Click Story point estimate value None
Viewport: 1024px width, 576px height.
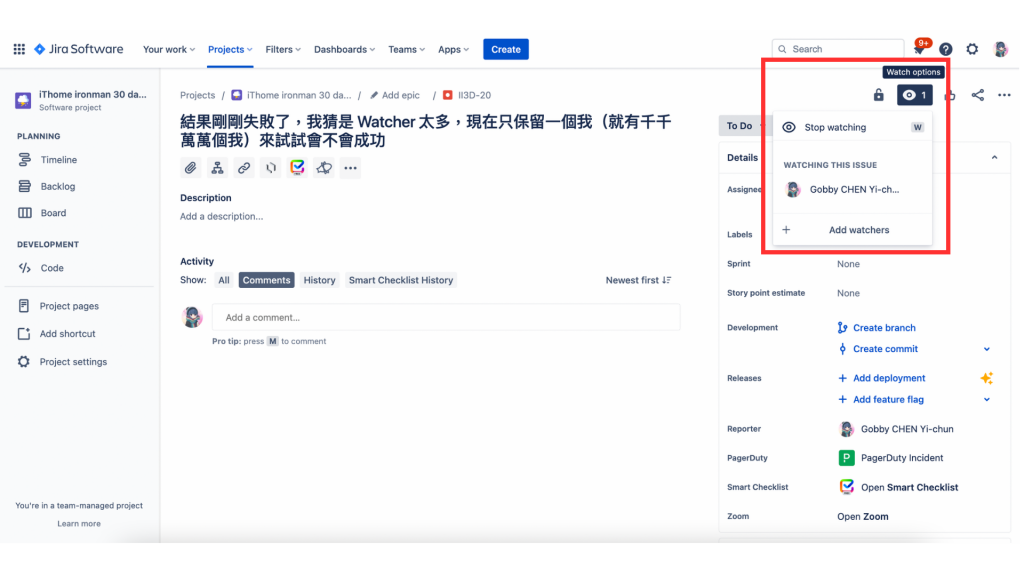pos(848,293)
